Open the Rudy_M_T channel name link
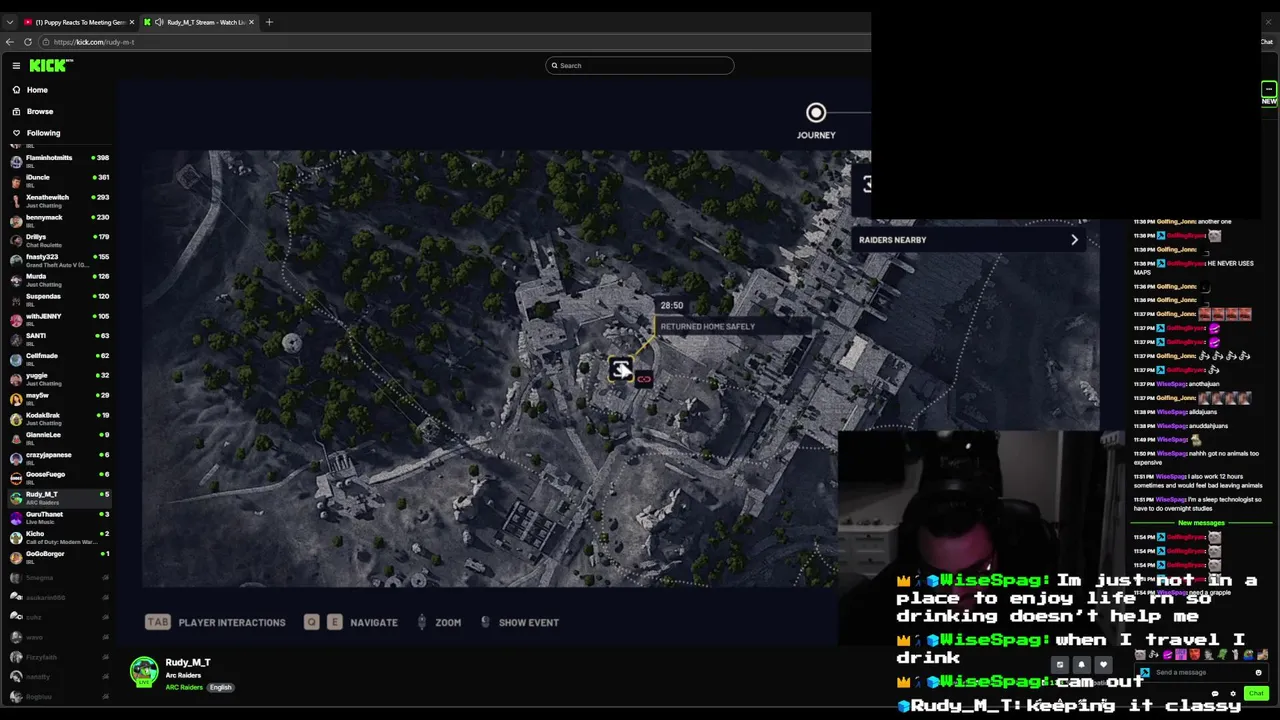1280x720 pixels. [188, 662]
